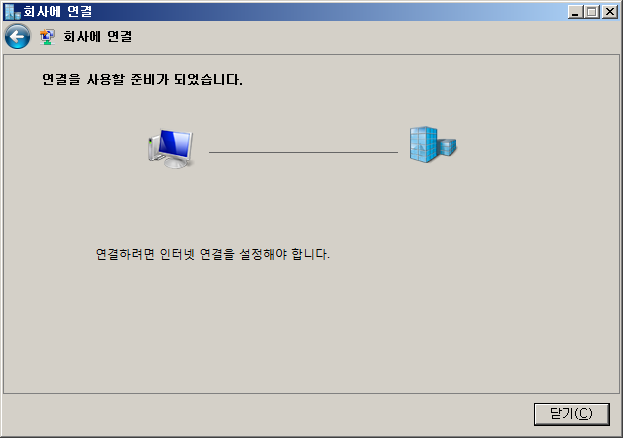The width and height of the screenshot is (623, 438).
Task: Click the blue office building icon
Action: pos(433,144)
